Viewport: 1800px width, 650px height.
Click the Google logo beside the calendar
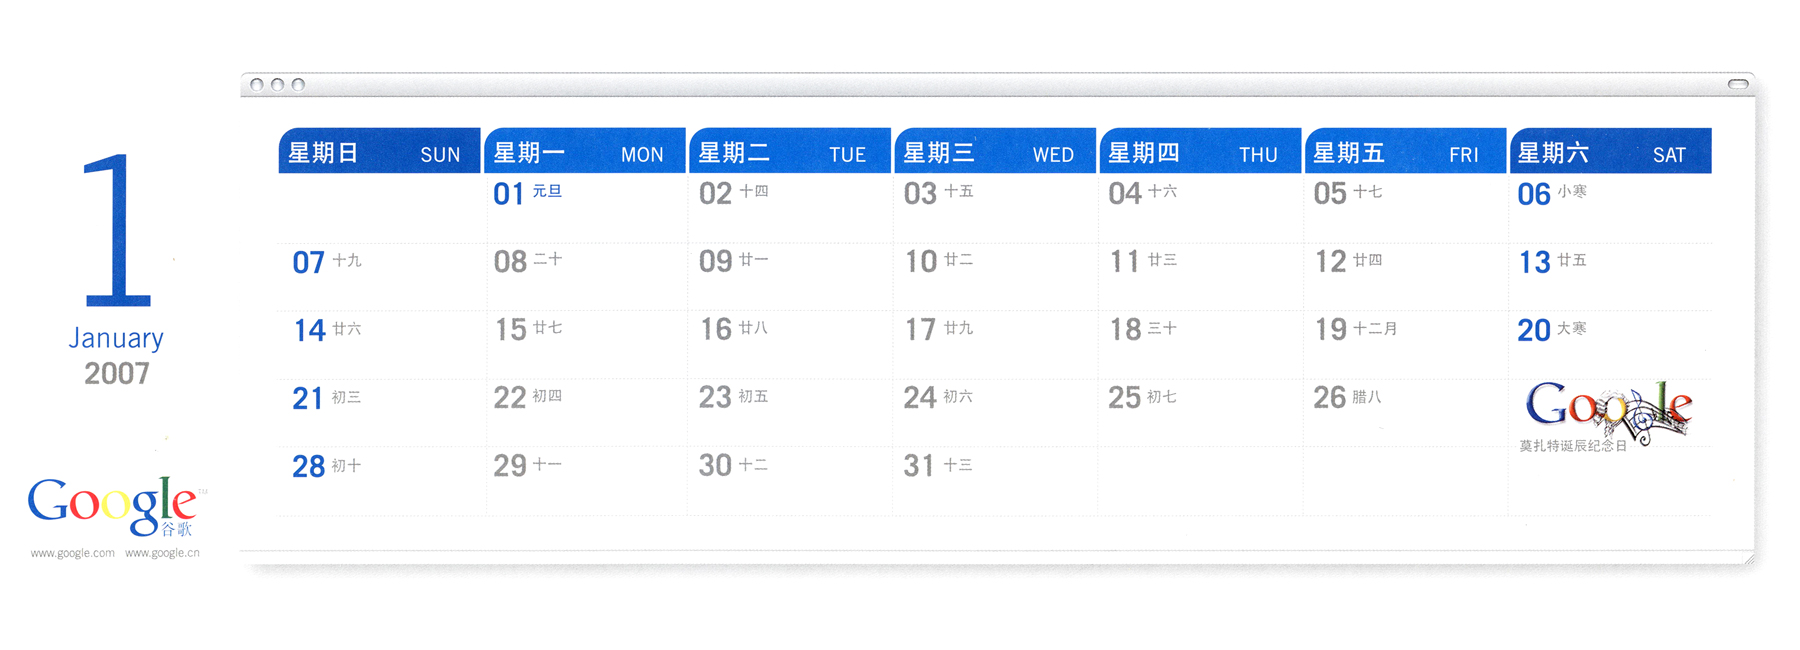point(117,506)
